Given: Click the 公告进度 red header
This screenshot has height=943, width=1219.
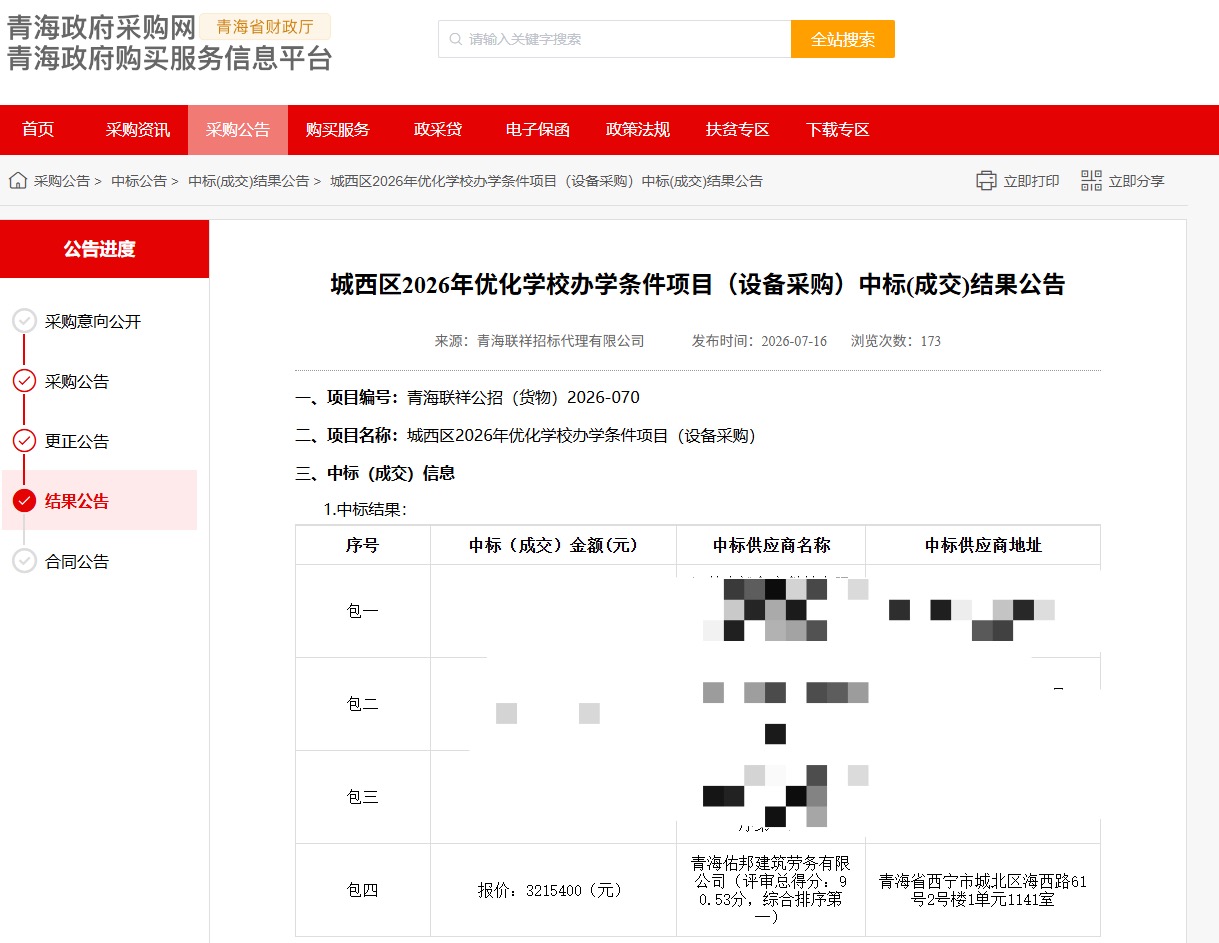Looking at the screenshot, I should point(104,249).
